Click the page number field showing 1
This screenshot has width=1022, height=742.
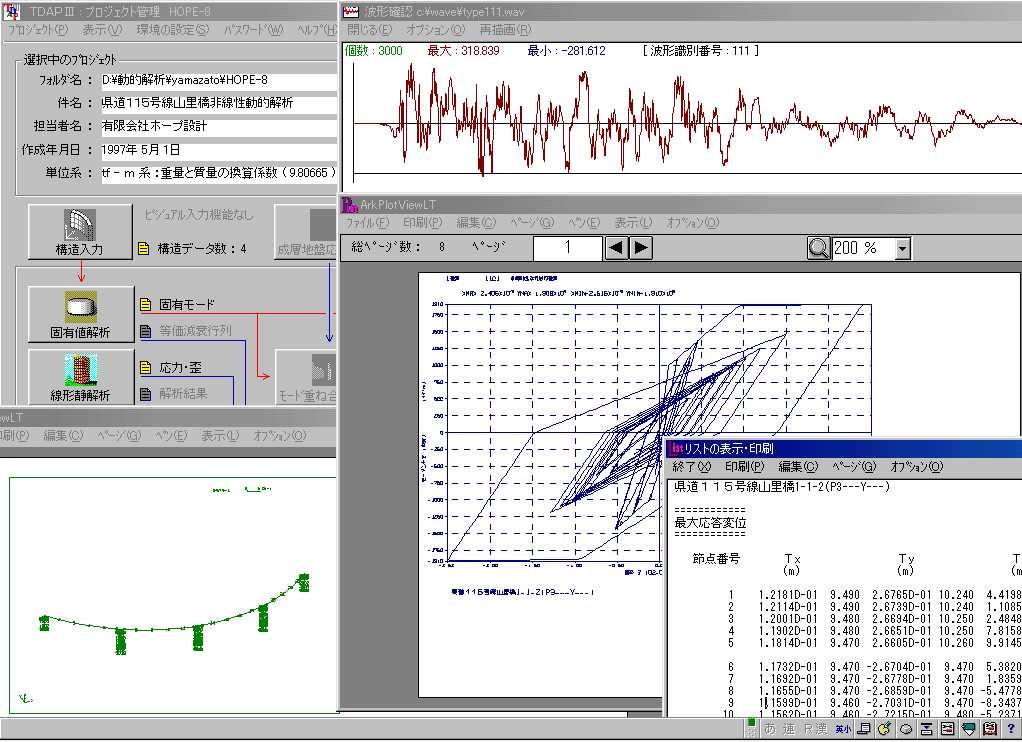point(567,248)
